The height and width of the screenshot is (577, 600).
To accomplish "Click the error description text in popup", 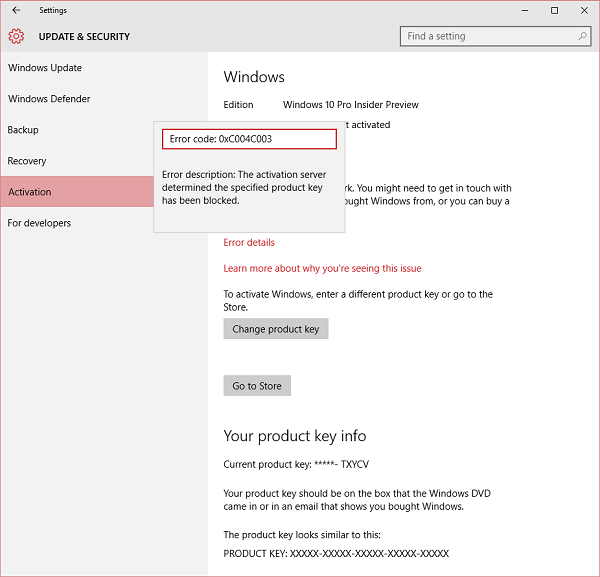I will pyautogui.click(x=244, y=187).
